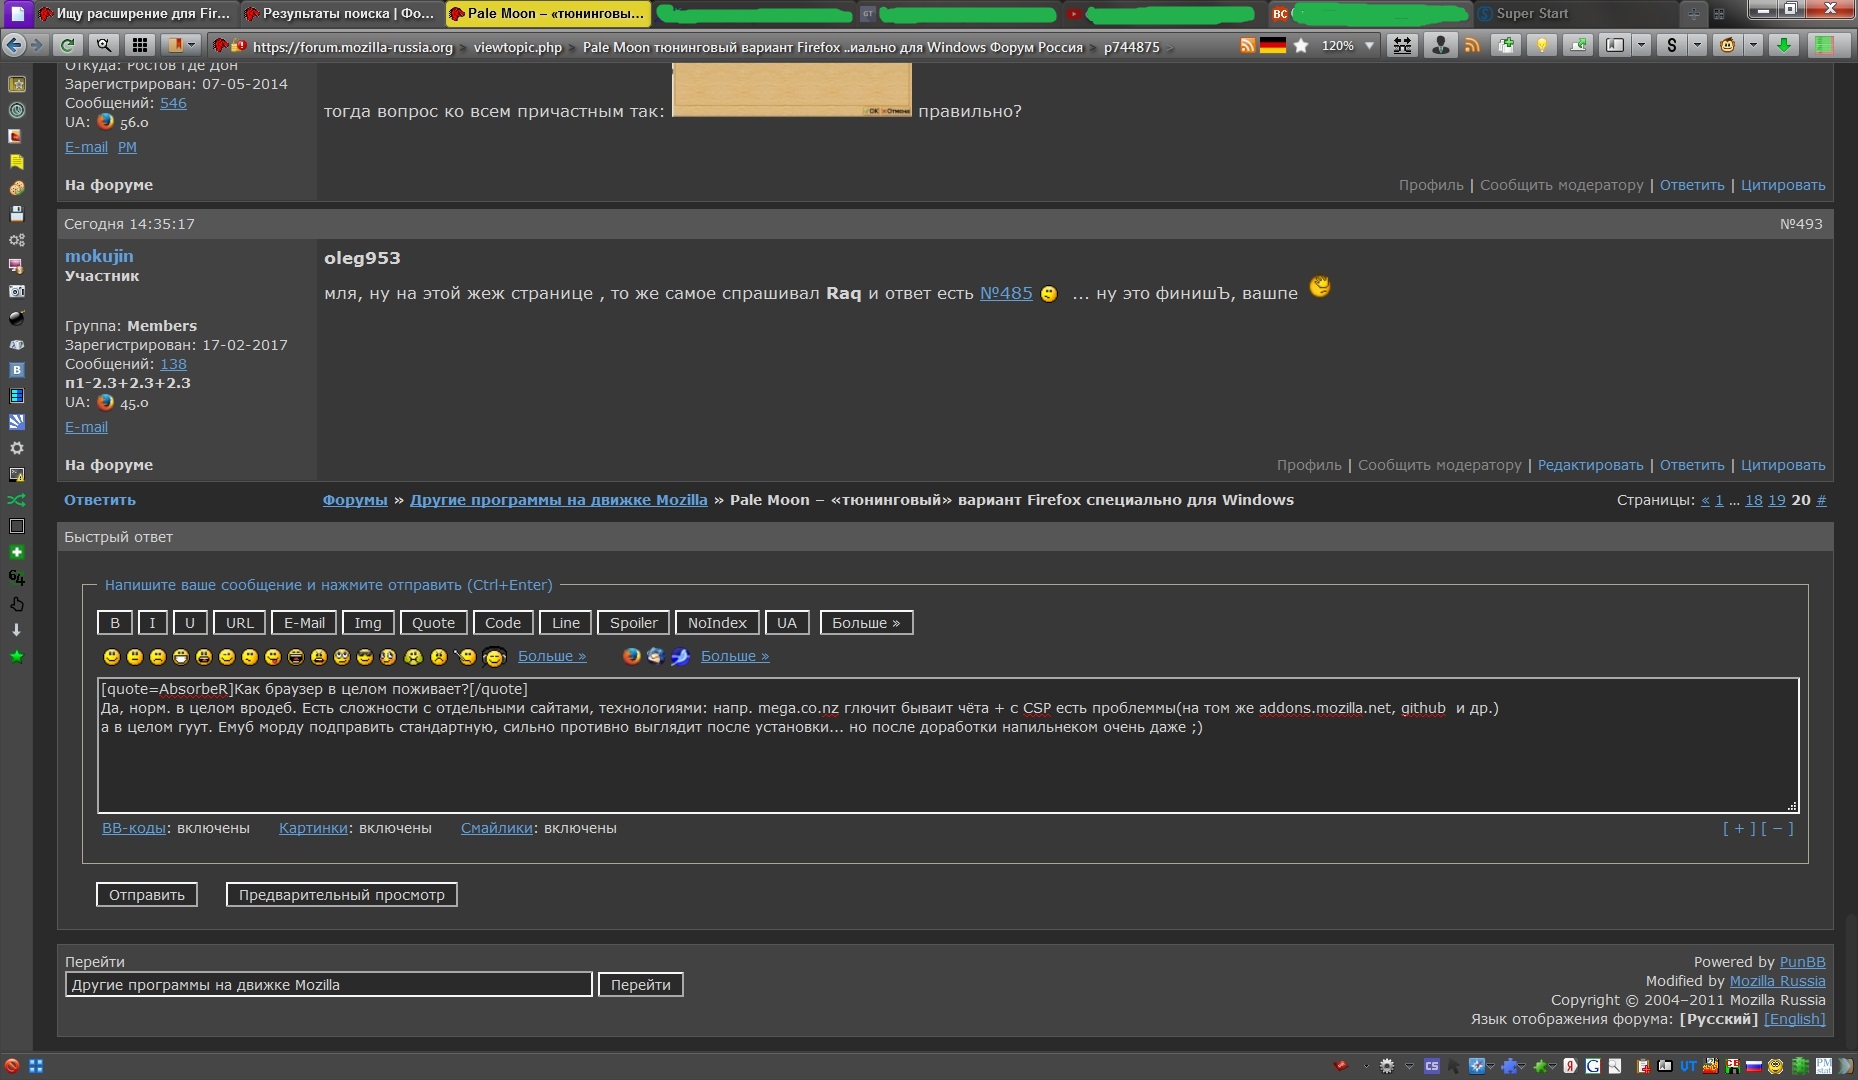Image resolution: width=1858 pixels, height=1080 pixels.
Task: Click Редактировать on post №493
Action: [x=1590, y=465]
